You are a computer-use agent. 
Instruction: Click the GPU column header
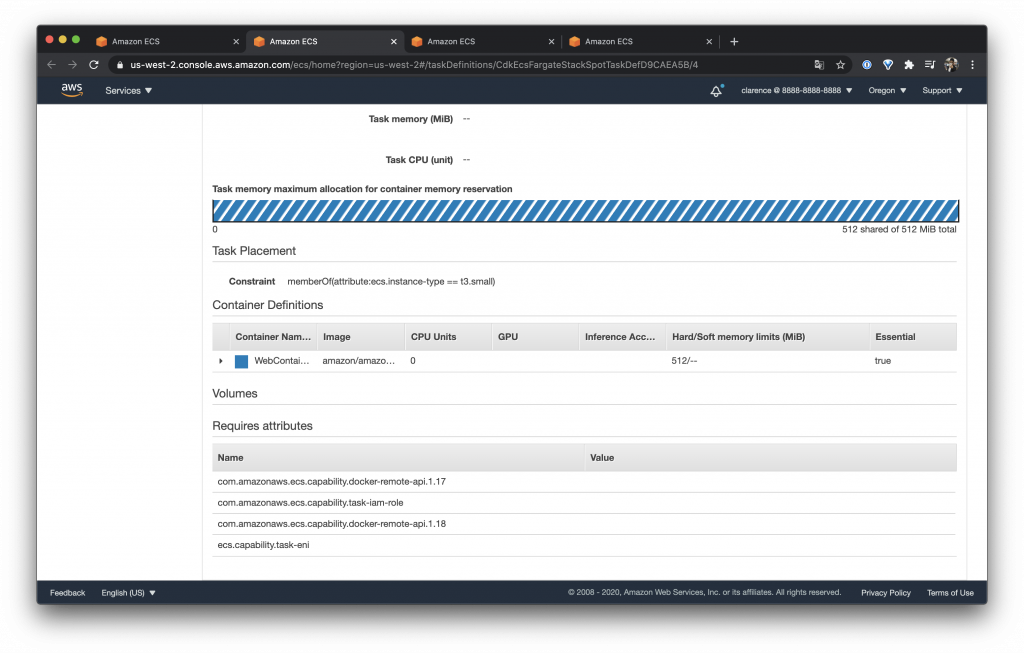535,337
